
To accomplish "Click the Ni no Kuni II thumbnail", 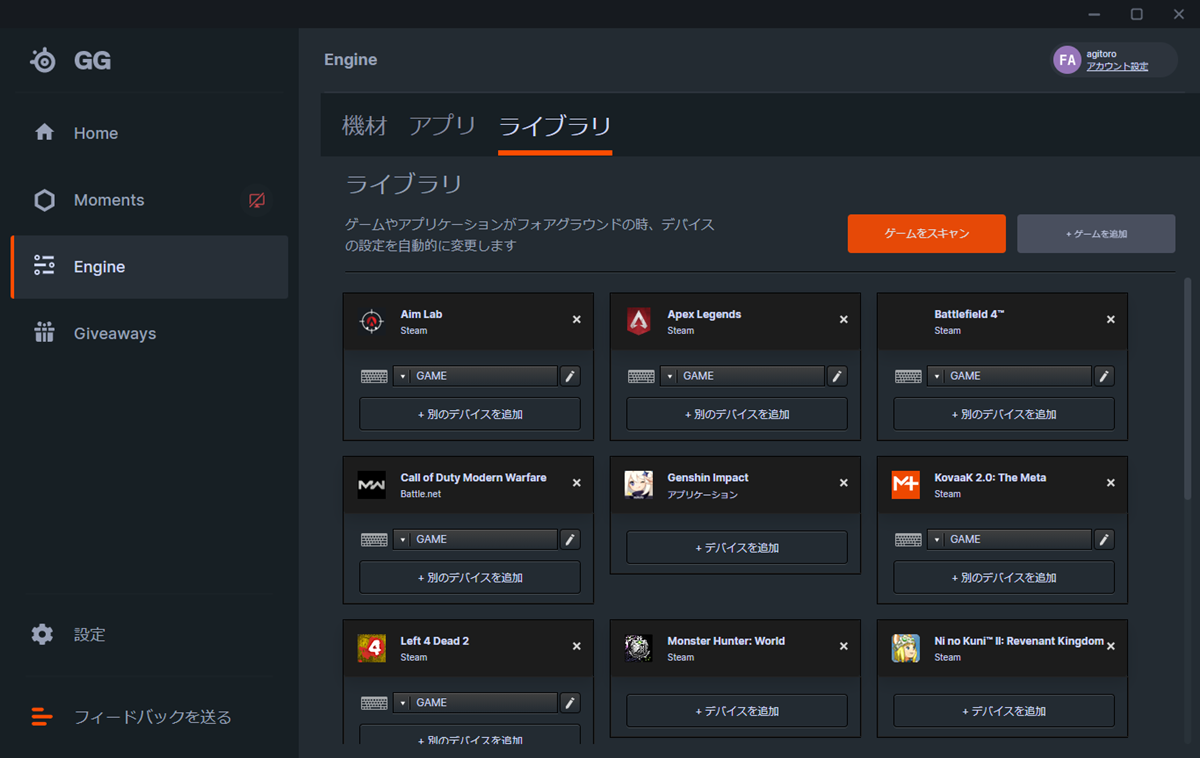I will coord(905,648).
